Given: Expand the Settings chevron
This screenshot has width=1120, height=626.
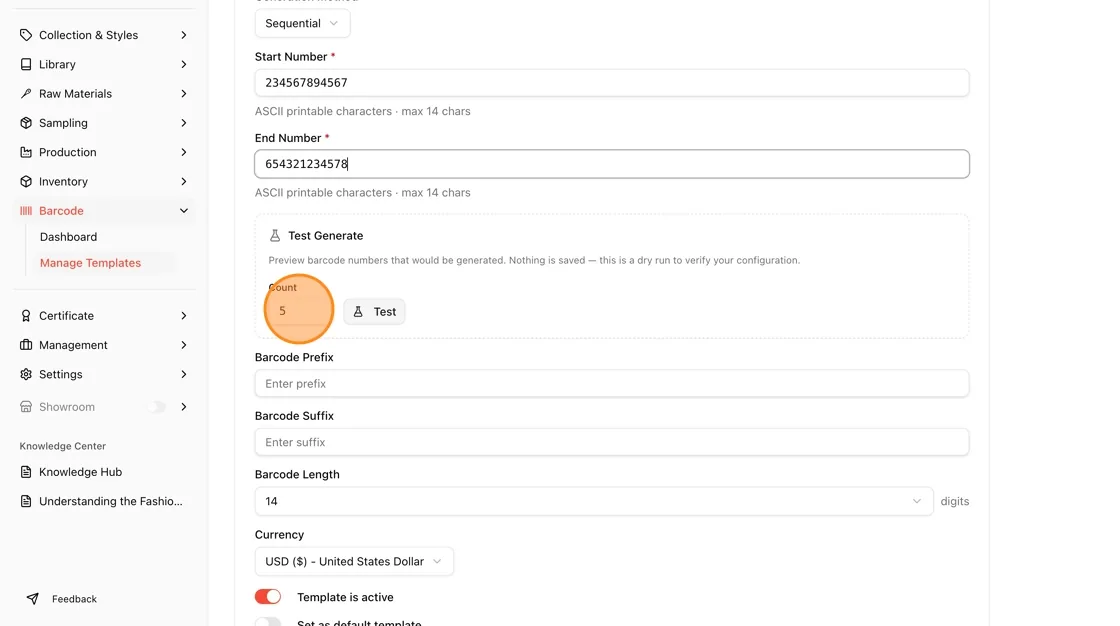Looking at the screenshot, I should (x=184, y=374).
